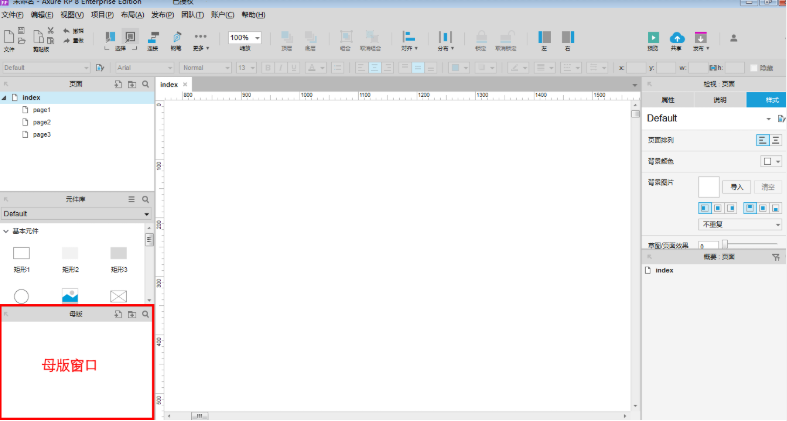787x421 pixels.
Task: Open the Libraries panel options menu icon
Action: click(132, 199)
